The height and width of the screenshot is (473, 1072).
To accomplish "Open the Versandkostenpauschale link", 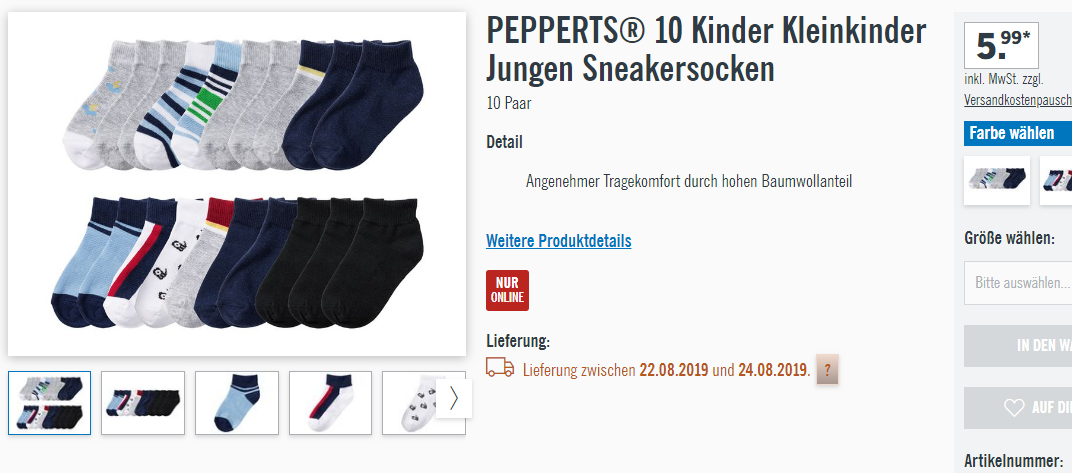I will (1018, 100).
